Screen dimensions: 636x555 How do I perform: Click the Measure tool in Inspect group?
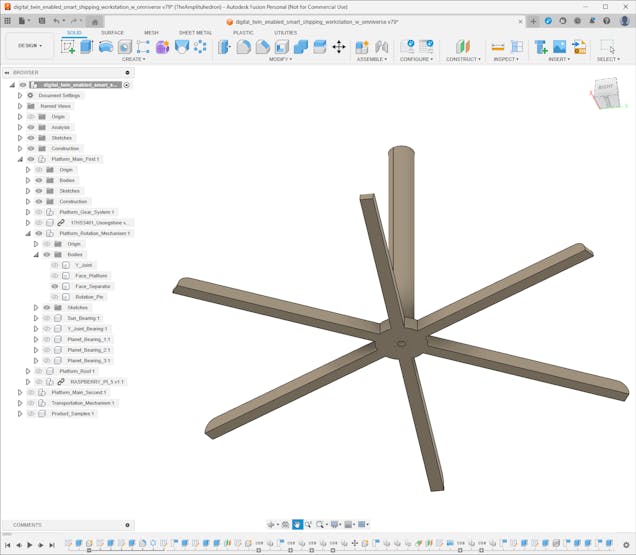[497, 47]
